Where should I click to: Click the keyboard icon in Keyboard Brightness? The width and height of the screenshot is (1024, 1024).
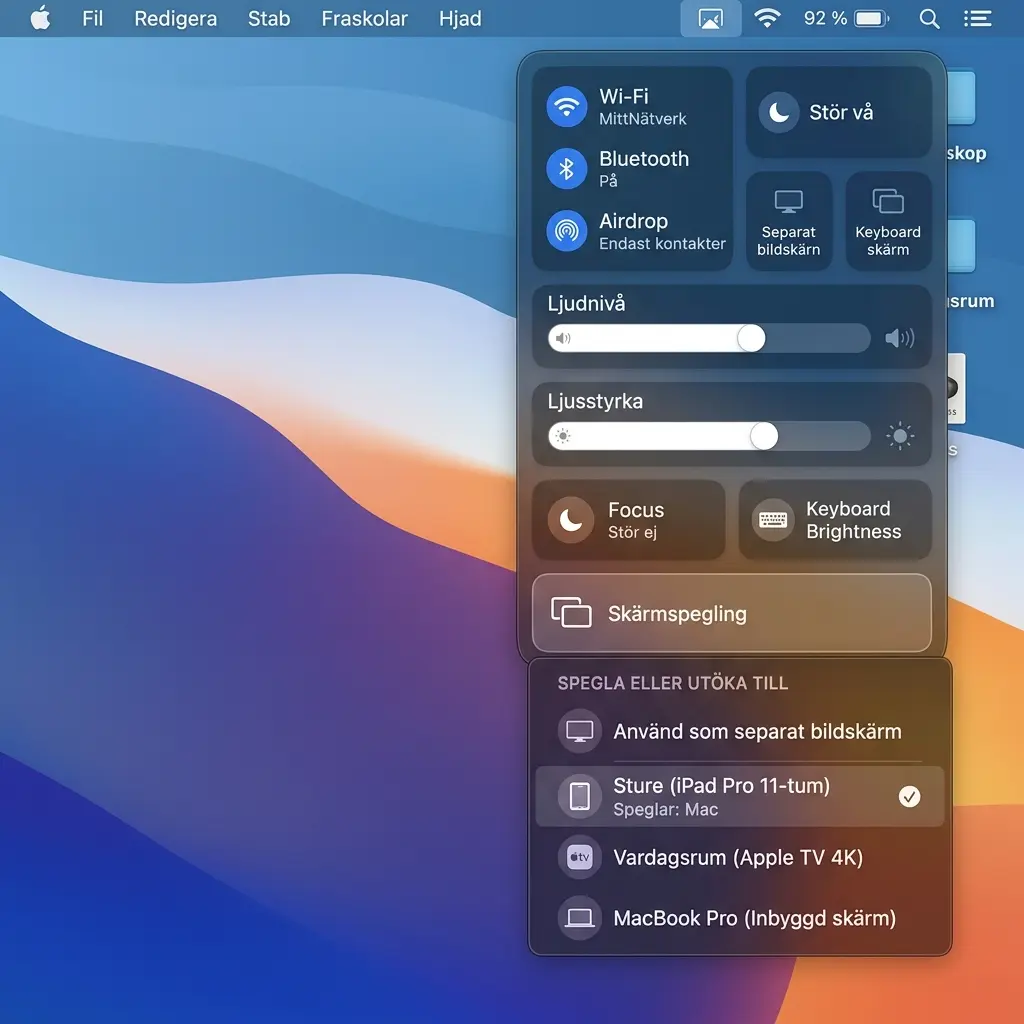(773, 520)
